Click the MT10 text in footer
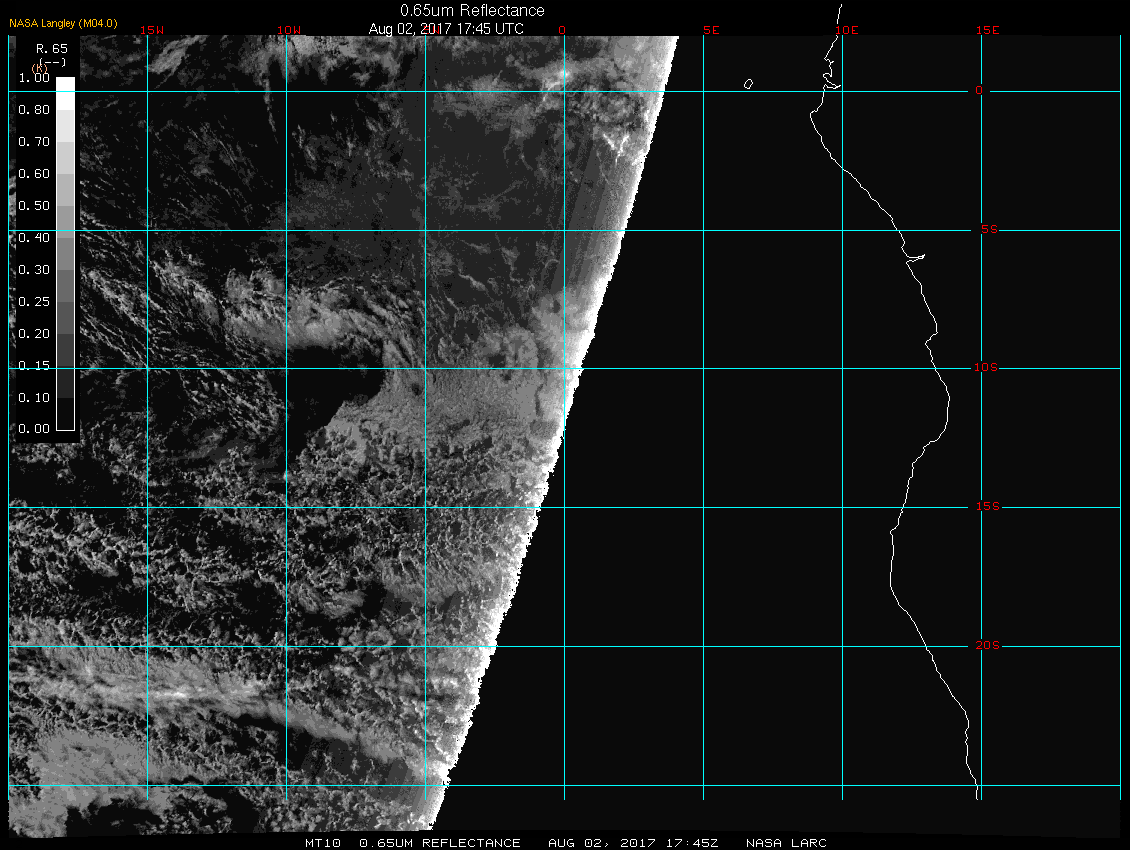Screen dimensions: 1130x850 point(324,843)
